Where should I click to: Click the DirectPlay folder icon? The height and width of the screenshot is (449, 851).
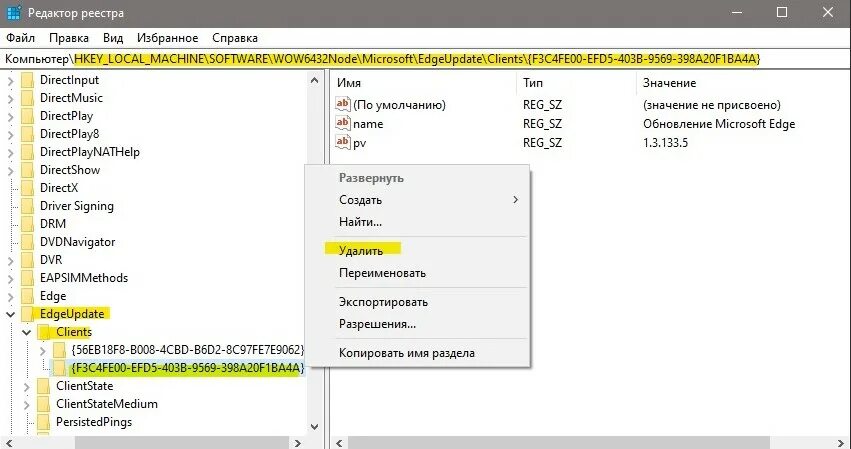[27, 116]
